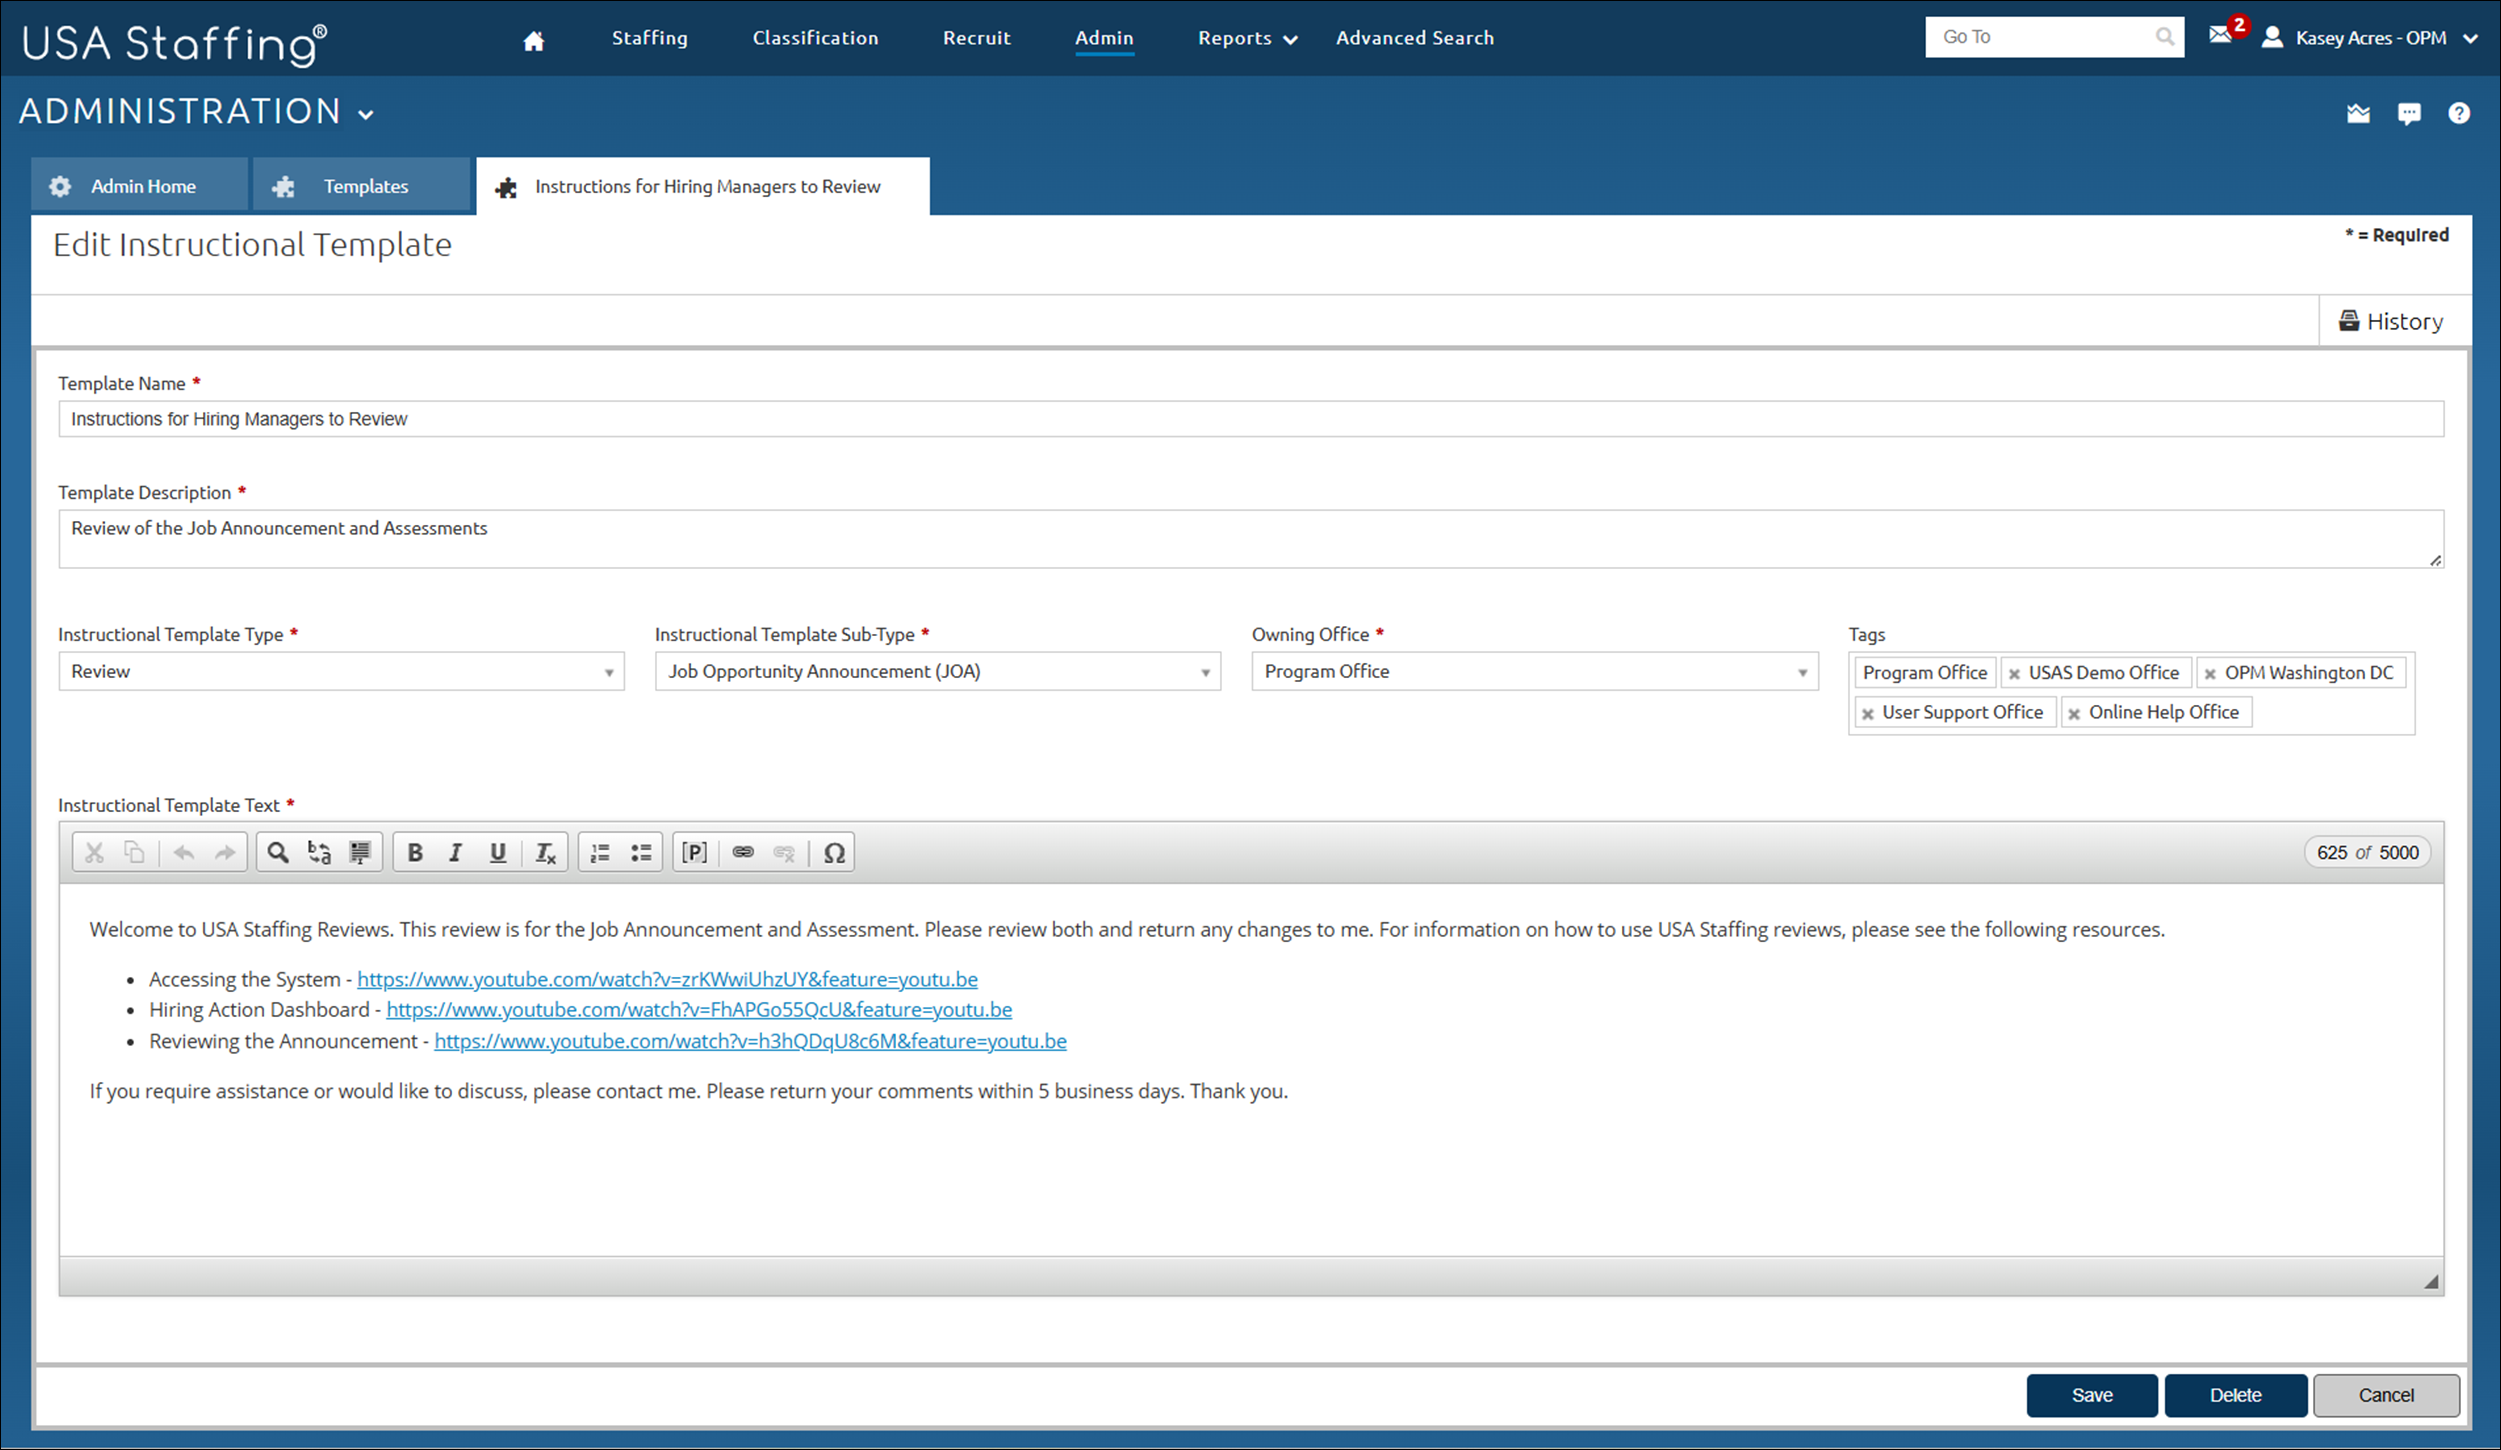Screen dimensions: 2501x1450
Task: Expand the Reports menu
Action: coord(1245,38)
